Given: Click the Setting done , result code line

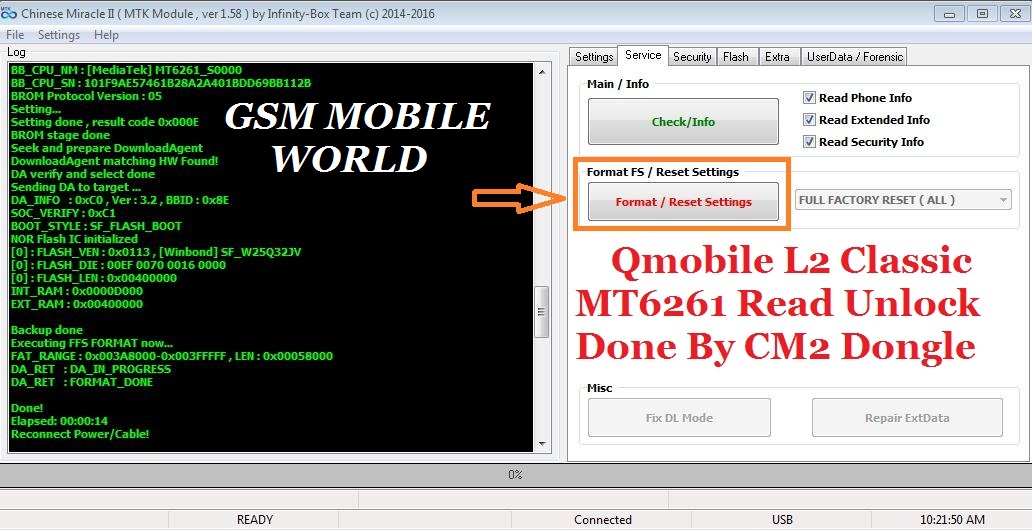Looking at the screenshot, I should 105,122.
